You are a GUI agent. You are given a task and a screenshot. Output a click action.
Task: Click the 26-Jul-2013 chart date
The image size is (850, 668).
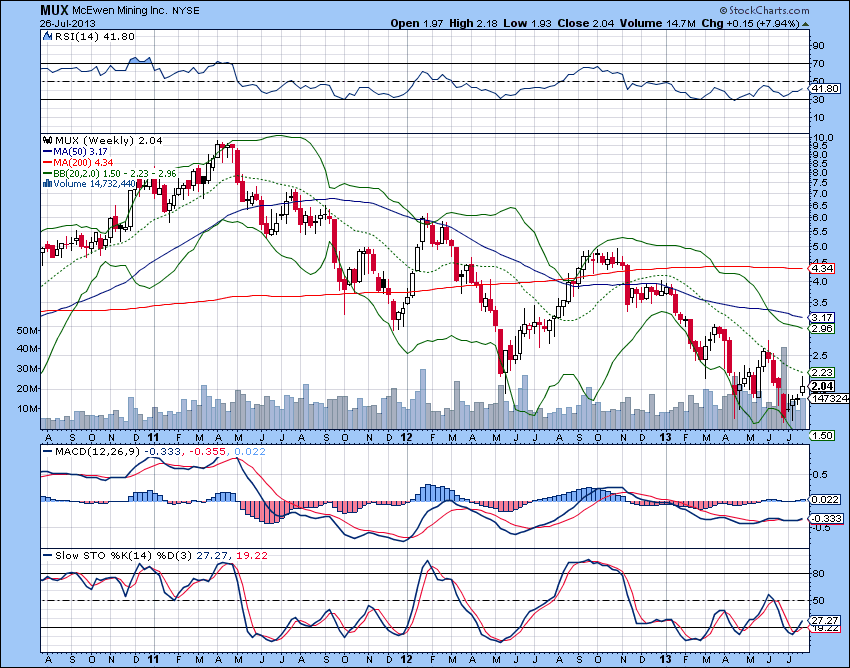coord(68,23)
